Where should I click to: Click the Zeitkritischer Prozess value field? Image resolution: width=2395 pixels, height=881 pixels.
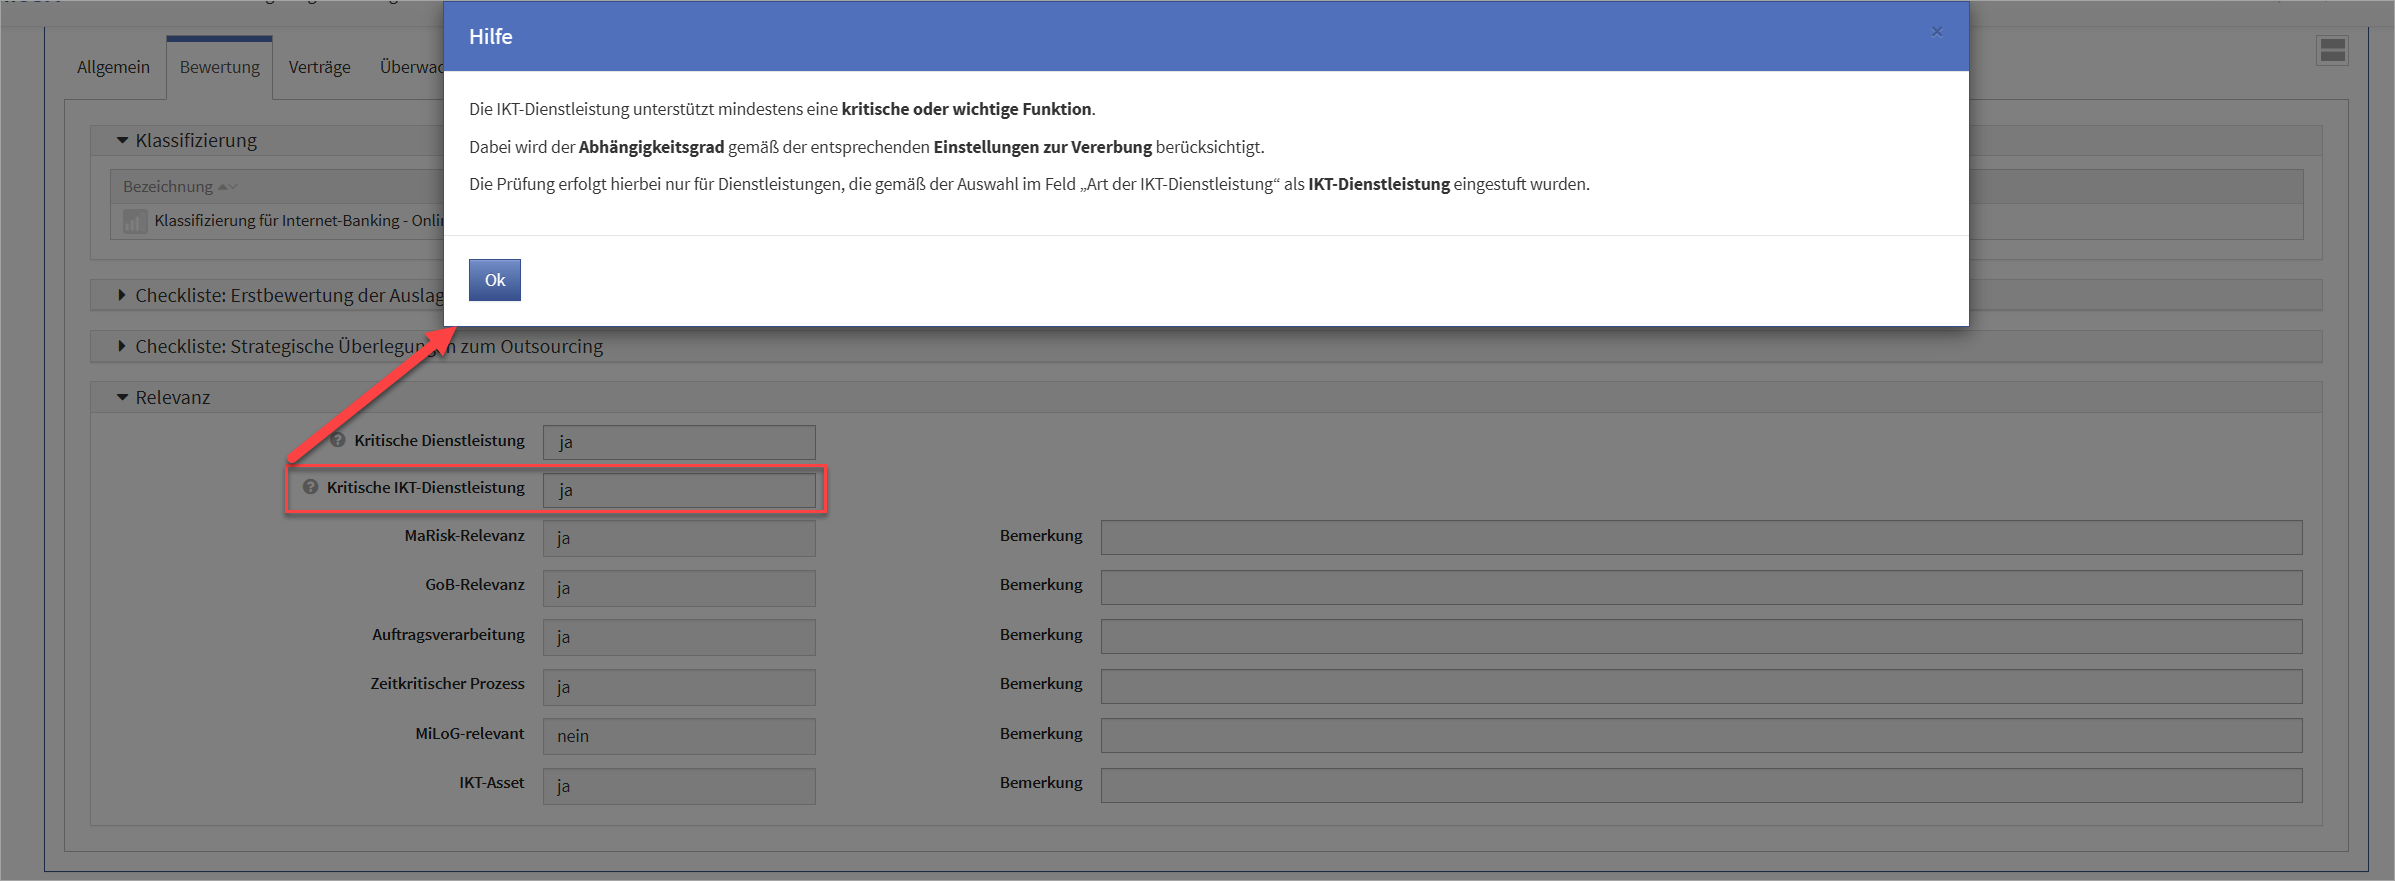pyautogui.click(x=679, y=687)
